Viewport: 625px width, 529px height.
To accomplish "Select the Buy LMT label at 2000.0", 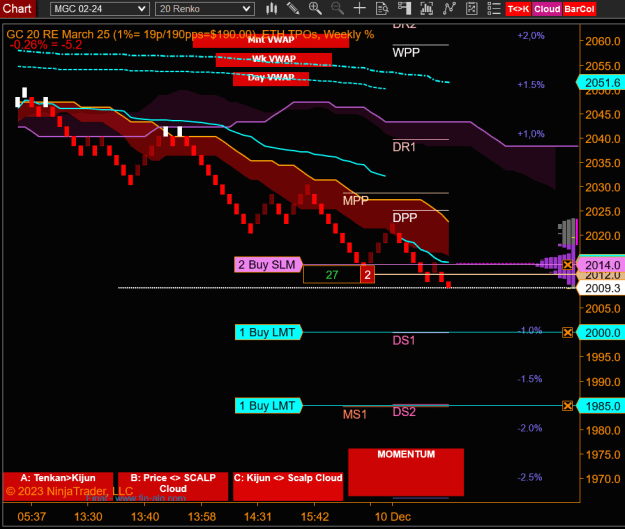I will [268, 332].
